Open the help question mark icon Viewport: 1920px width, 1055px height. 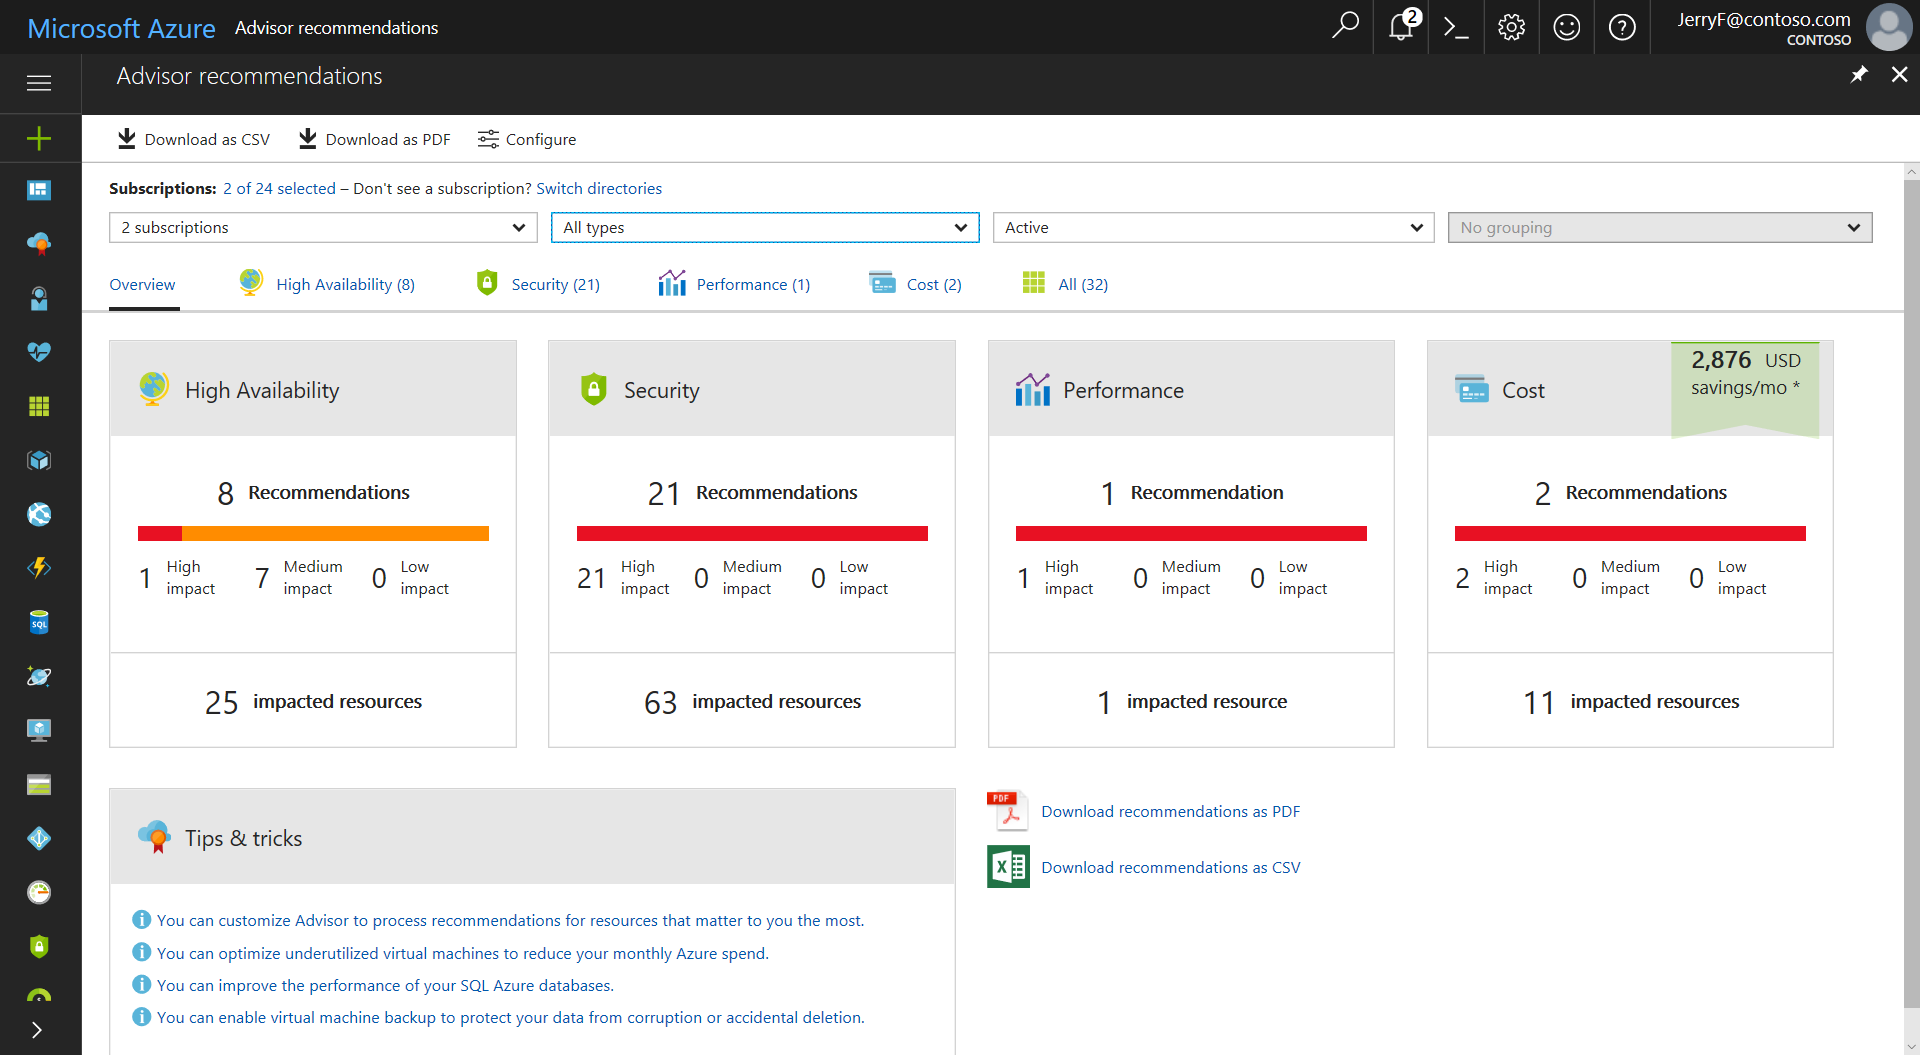tap(1622, 27)
